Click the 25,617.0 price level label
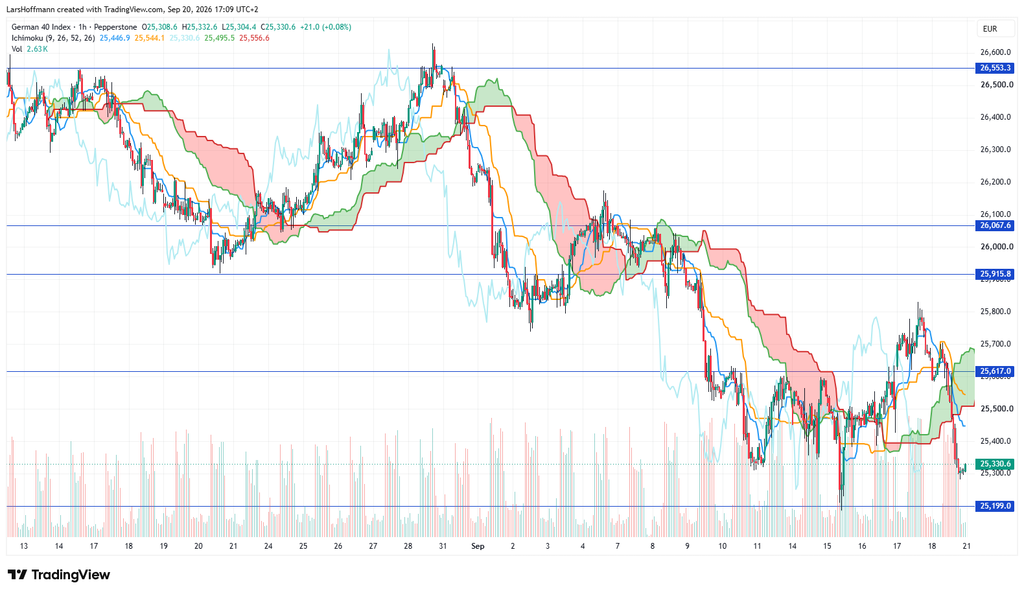Image resolution: width=1024 pixels, height=594 pixels. tap(995, 371)
